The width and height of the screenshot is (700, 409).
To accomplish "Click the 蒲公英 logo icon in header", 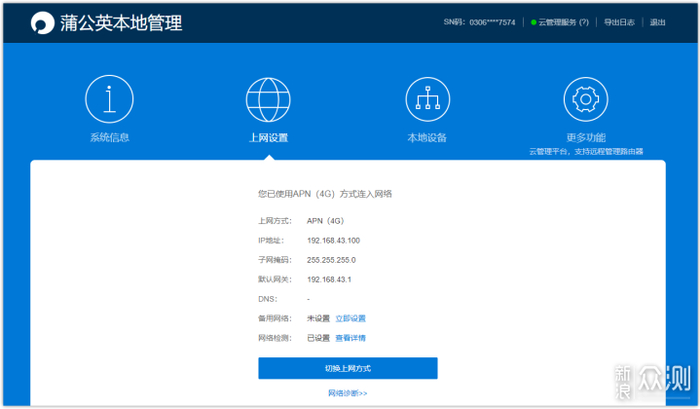I will coord(42,22).
